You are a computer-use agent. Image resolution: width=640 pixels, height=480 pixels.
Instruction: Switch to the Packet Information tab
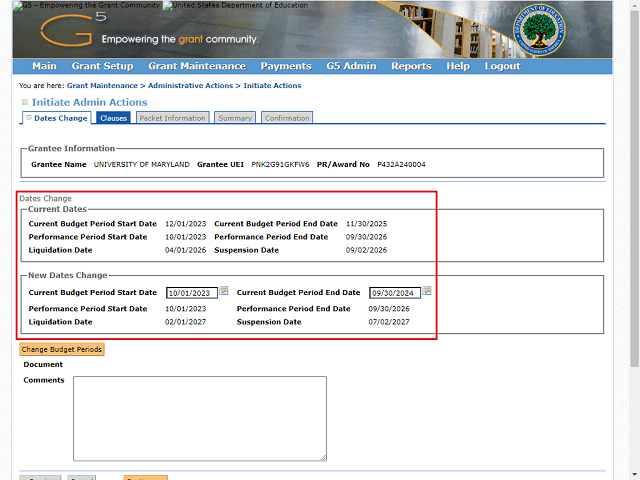(x=172, y=118)
